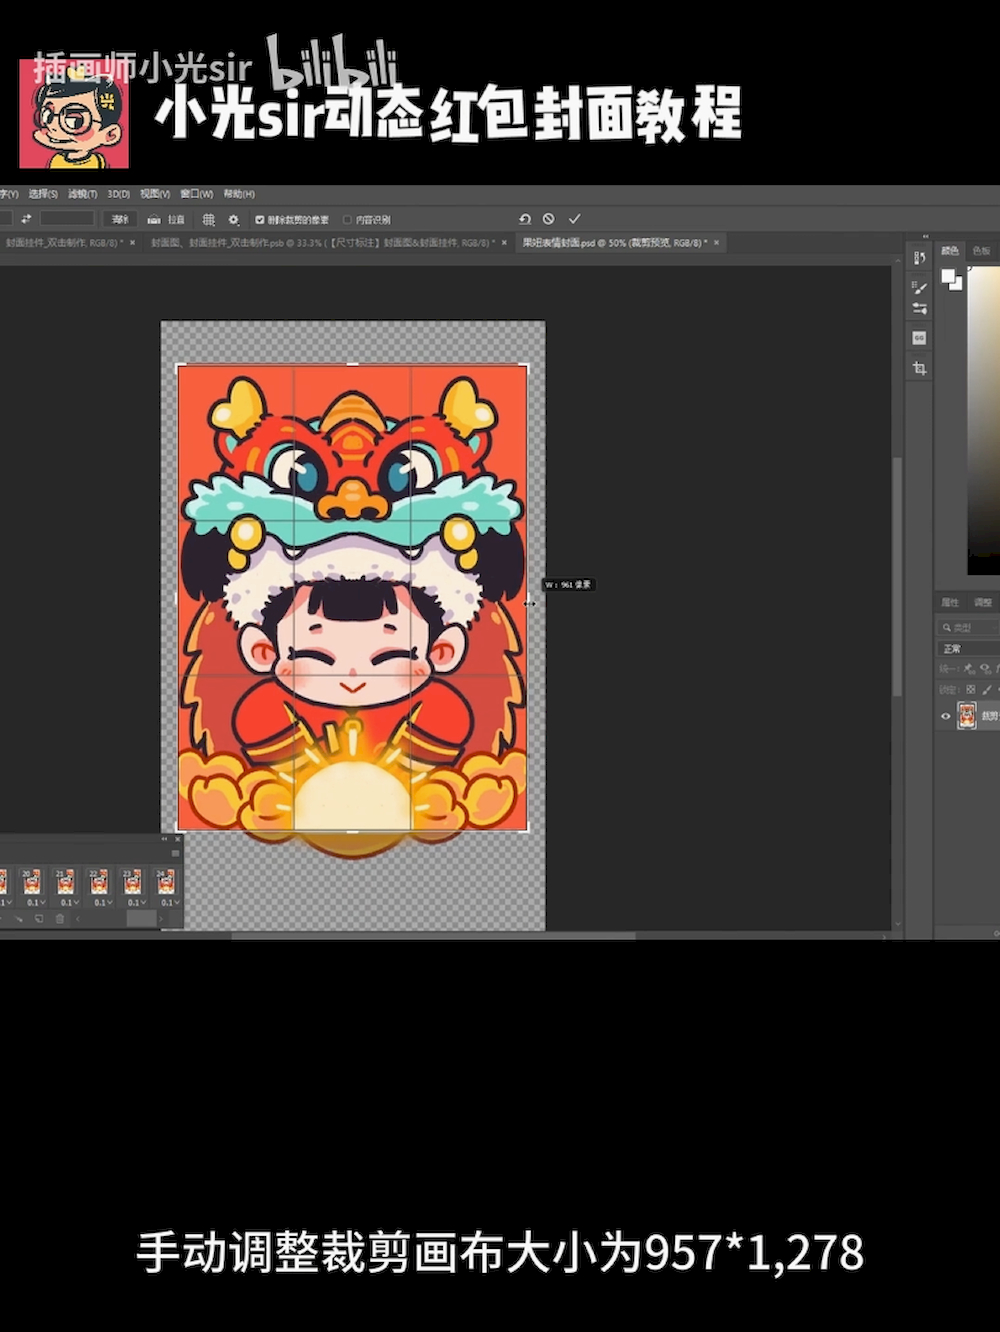
Task: Open the 窗口(W) menu
Action: pyautogui.click(x=196, y=194)
